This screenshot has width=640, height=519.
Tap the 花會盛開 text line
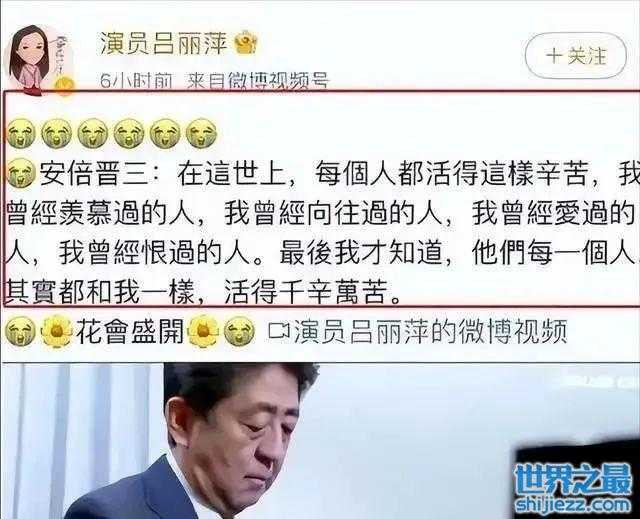[130, 331]
